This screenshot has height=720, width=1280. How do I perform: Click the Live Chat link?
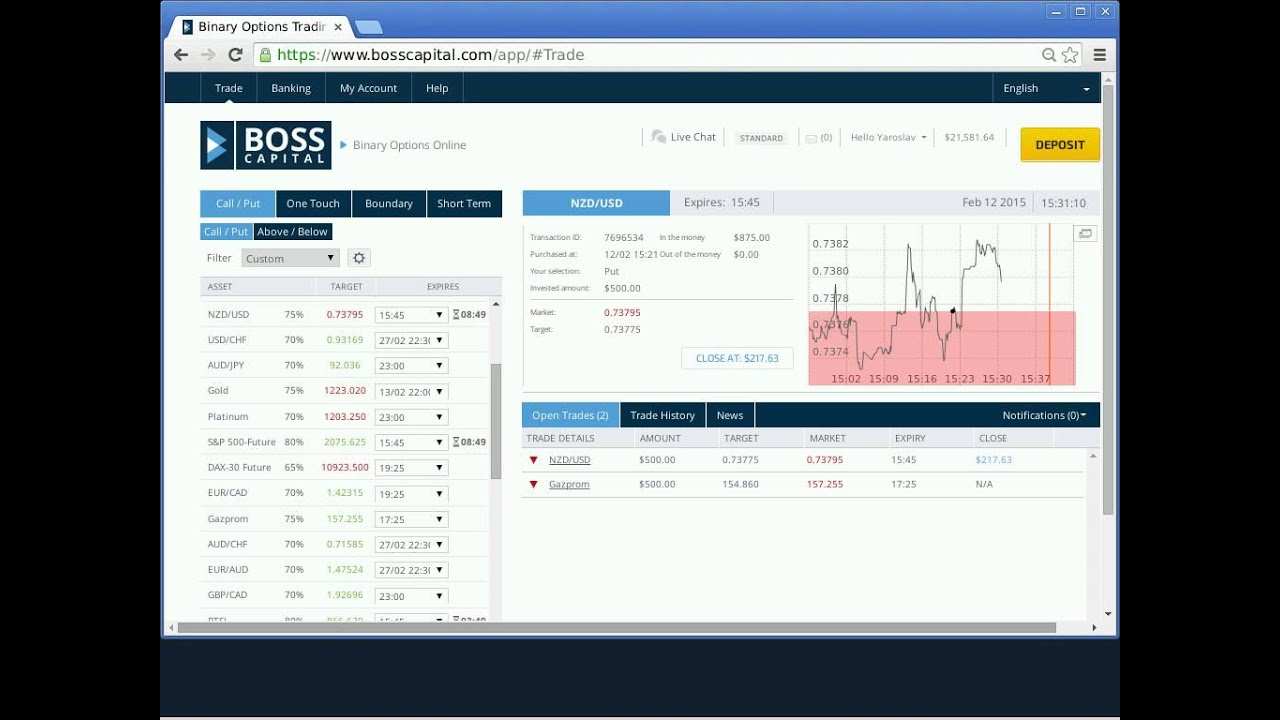(693, 137)
